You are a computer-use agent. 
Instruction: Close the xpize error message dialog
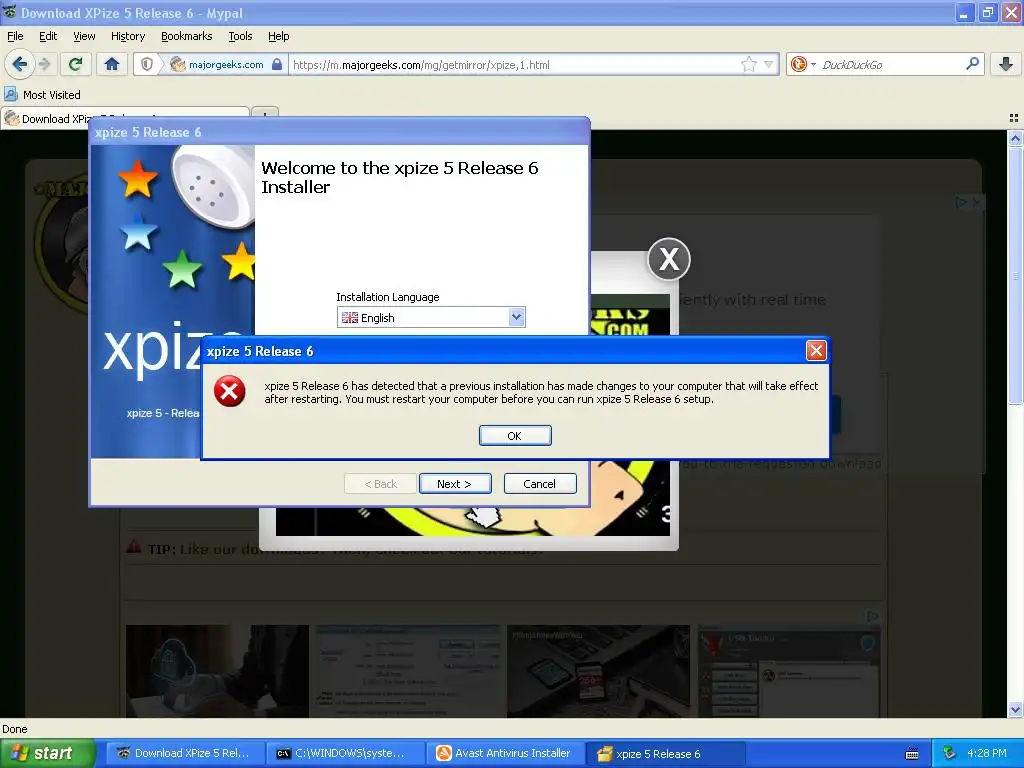click(x=816, y=351)
